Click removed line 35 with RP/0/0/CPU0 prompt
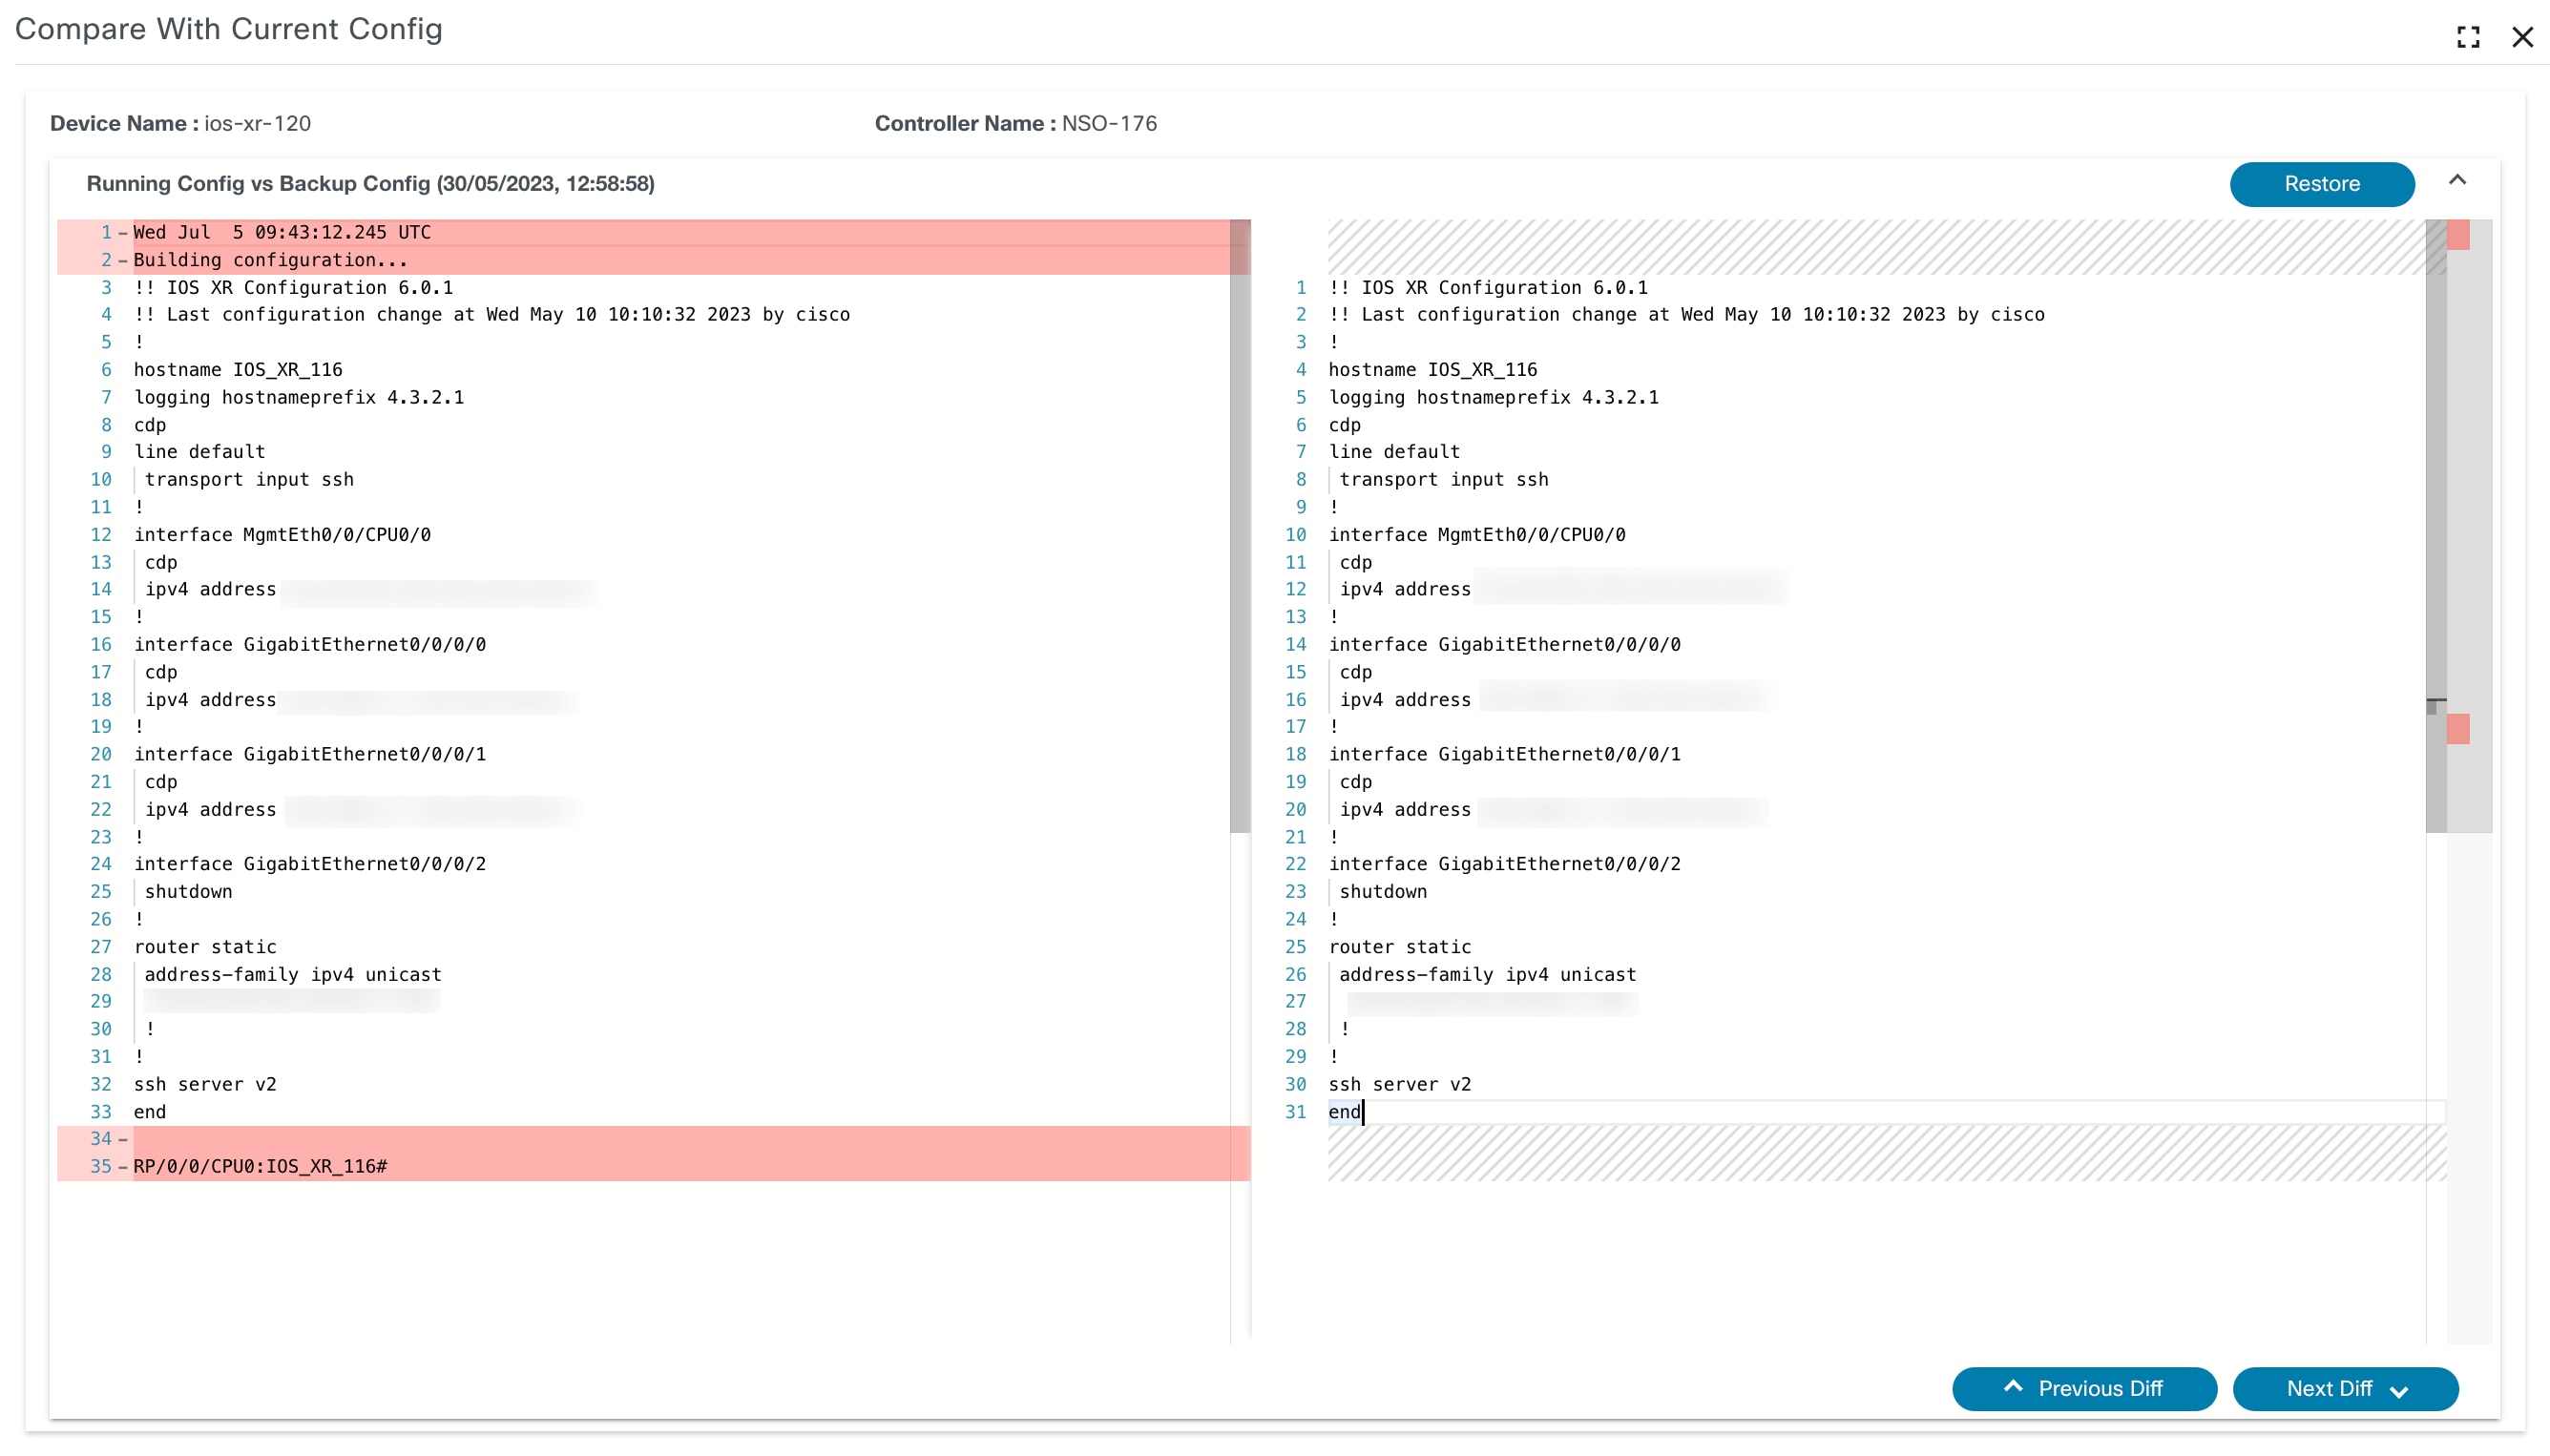2550x1456 pixels. [x=260, y=1166]
